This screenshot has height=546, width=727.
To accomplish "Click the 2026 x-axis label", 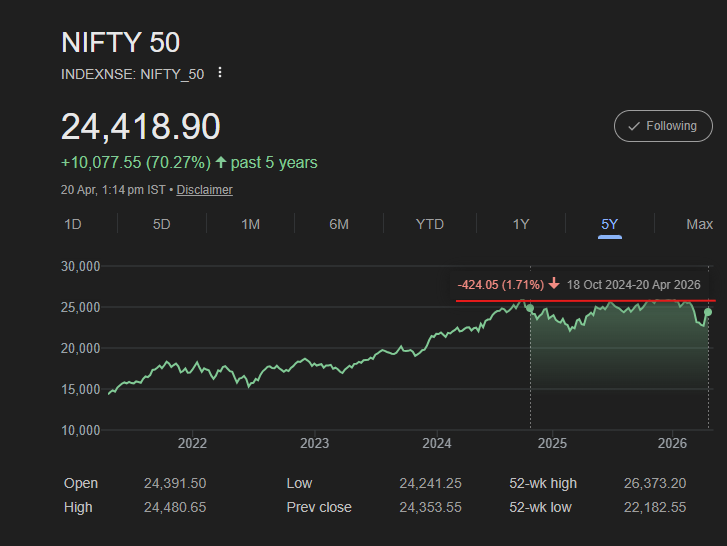I will click(672, 444).
